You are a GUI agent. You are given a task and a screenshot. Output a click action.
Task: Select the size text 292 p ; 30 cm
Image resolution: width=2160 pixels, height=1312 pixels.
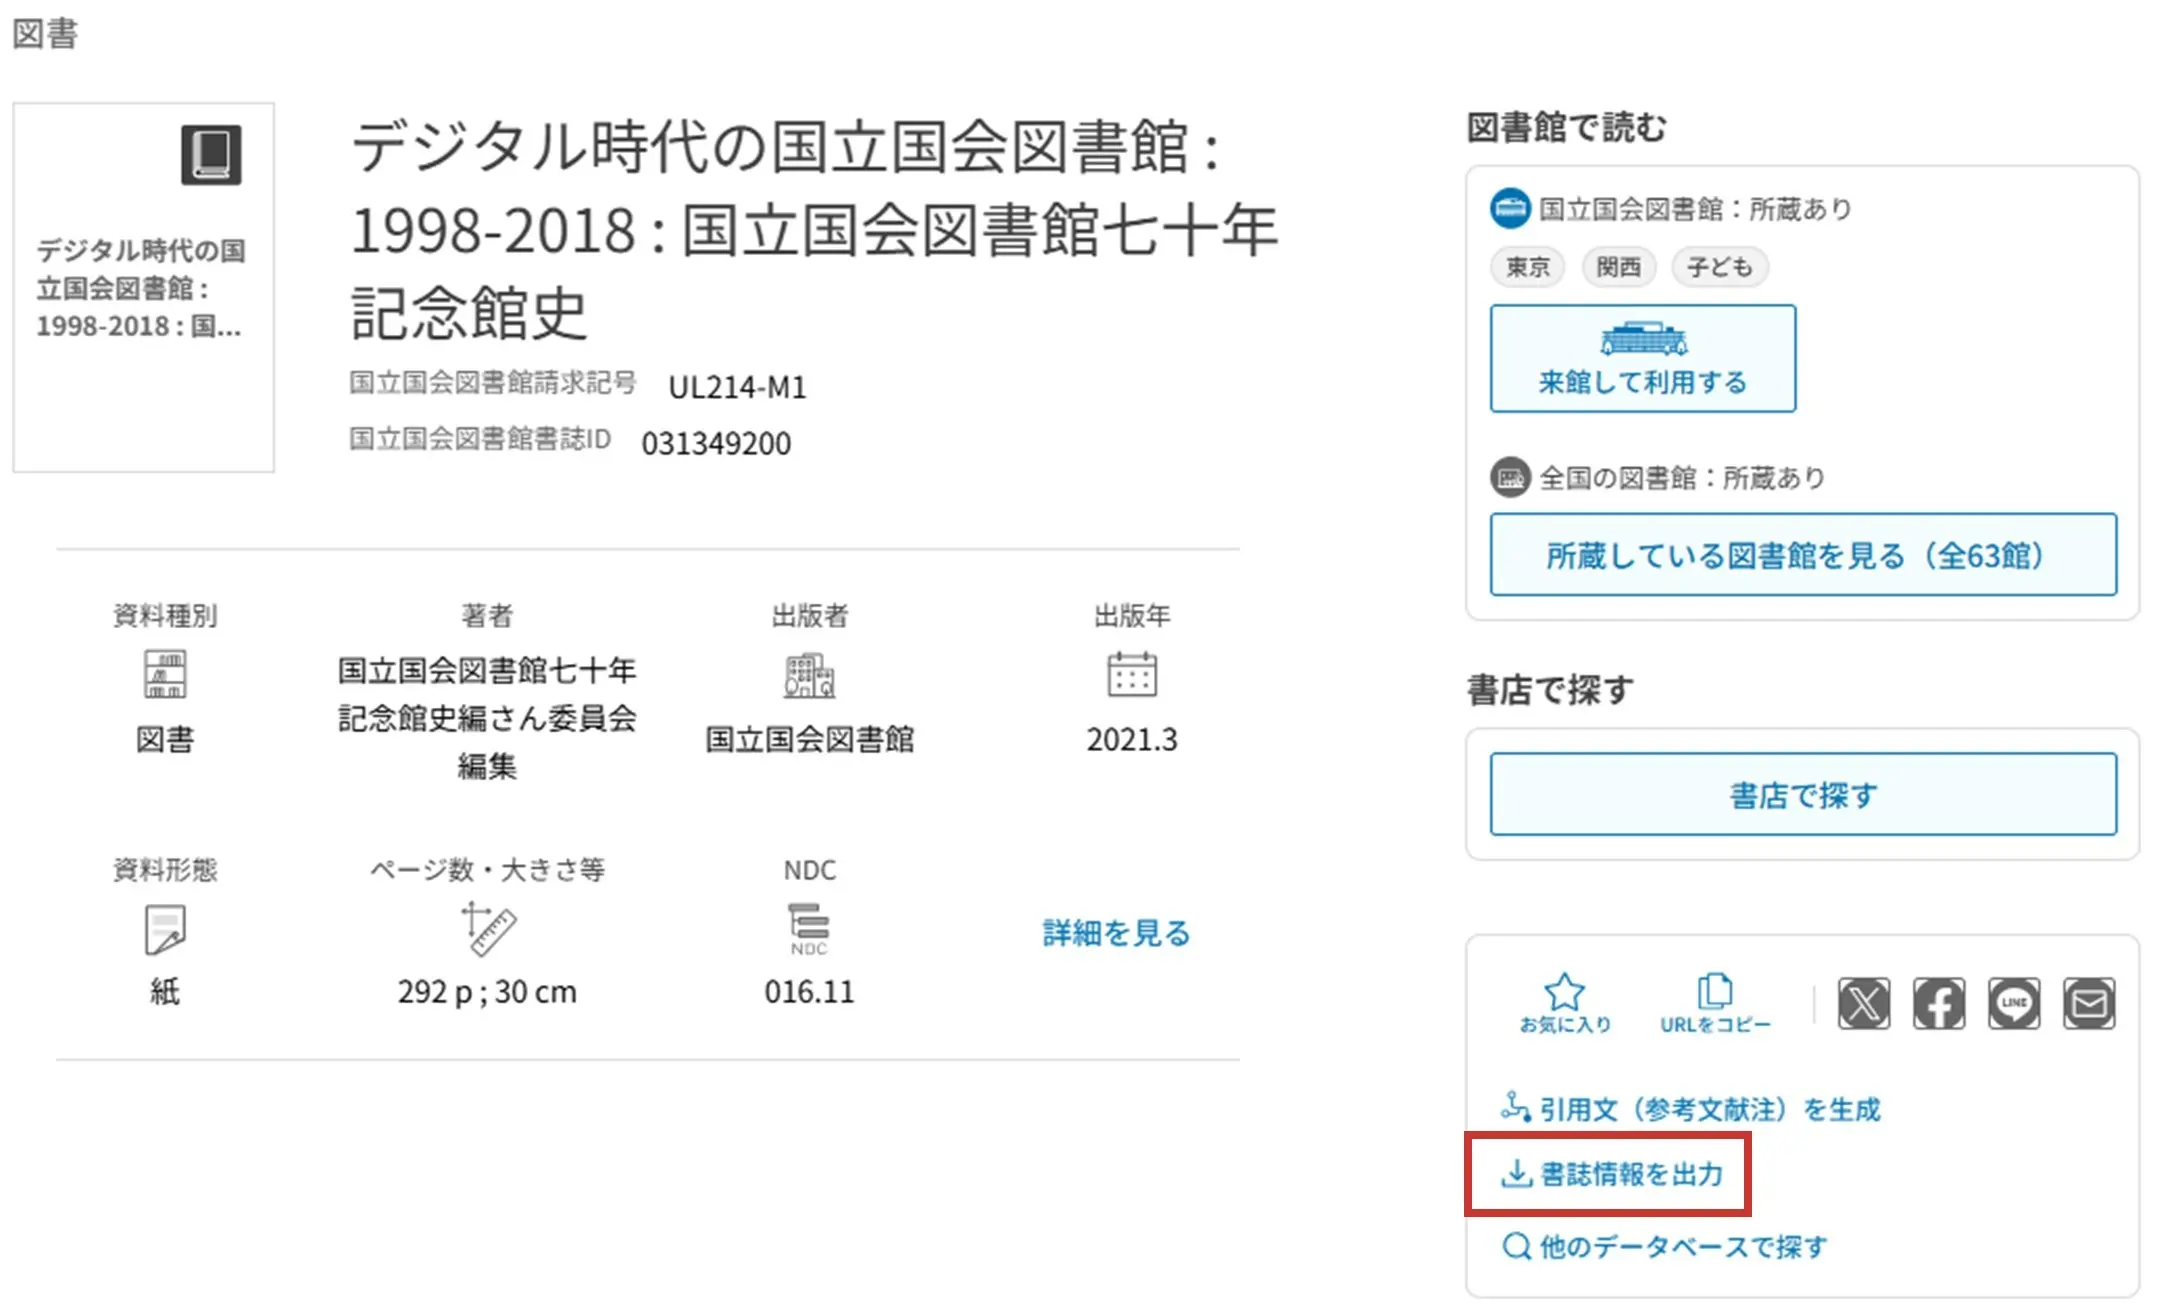coord(487,991)
